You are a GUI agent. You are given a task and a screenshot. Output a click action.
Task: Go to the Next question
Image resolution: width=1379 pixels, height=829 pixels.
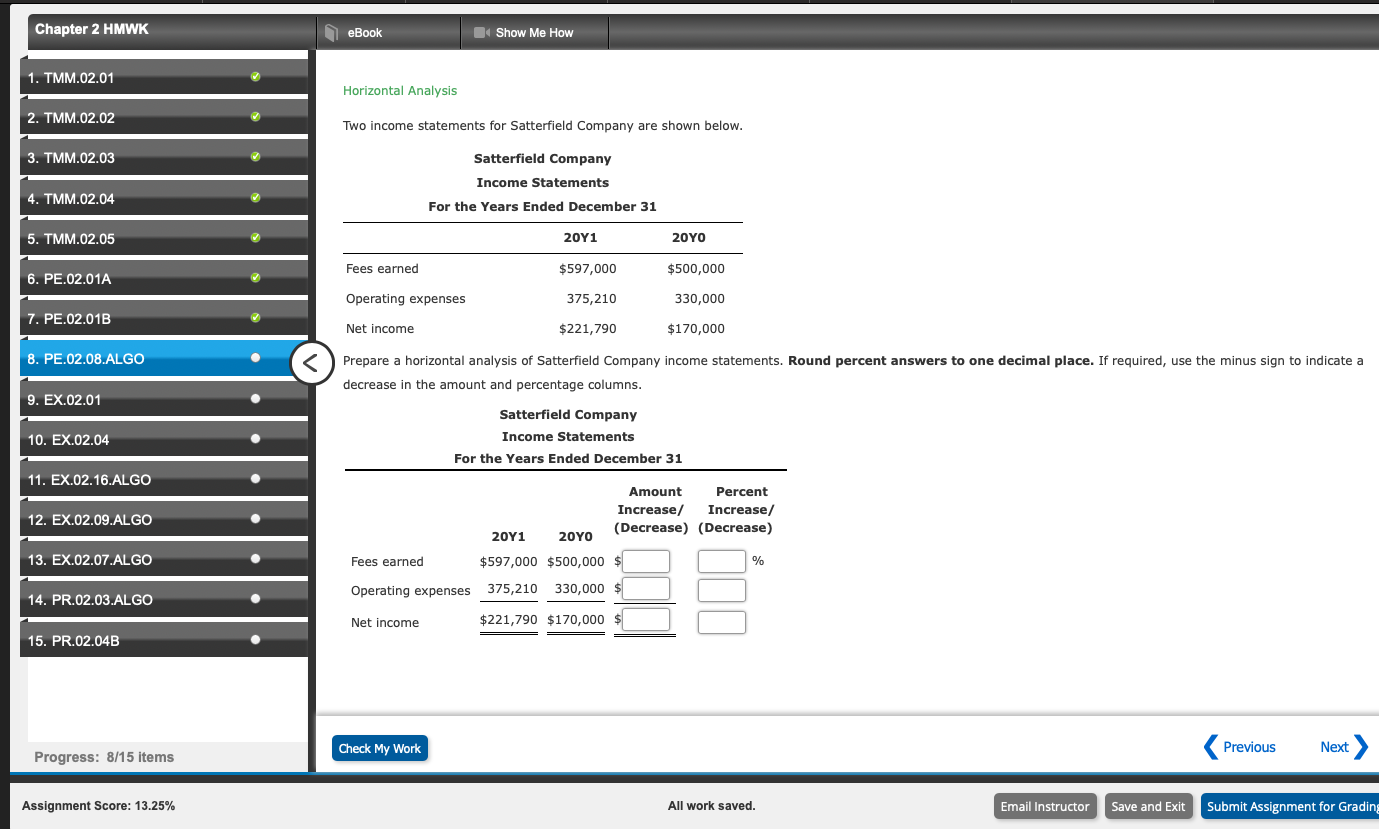point(1342,747)
